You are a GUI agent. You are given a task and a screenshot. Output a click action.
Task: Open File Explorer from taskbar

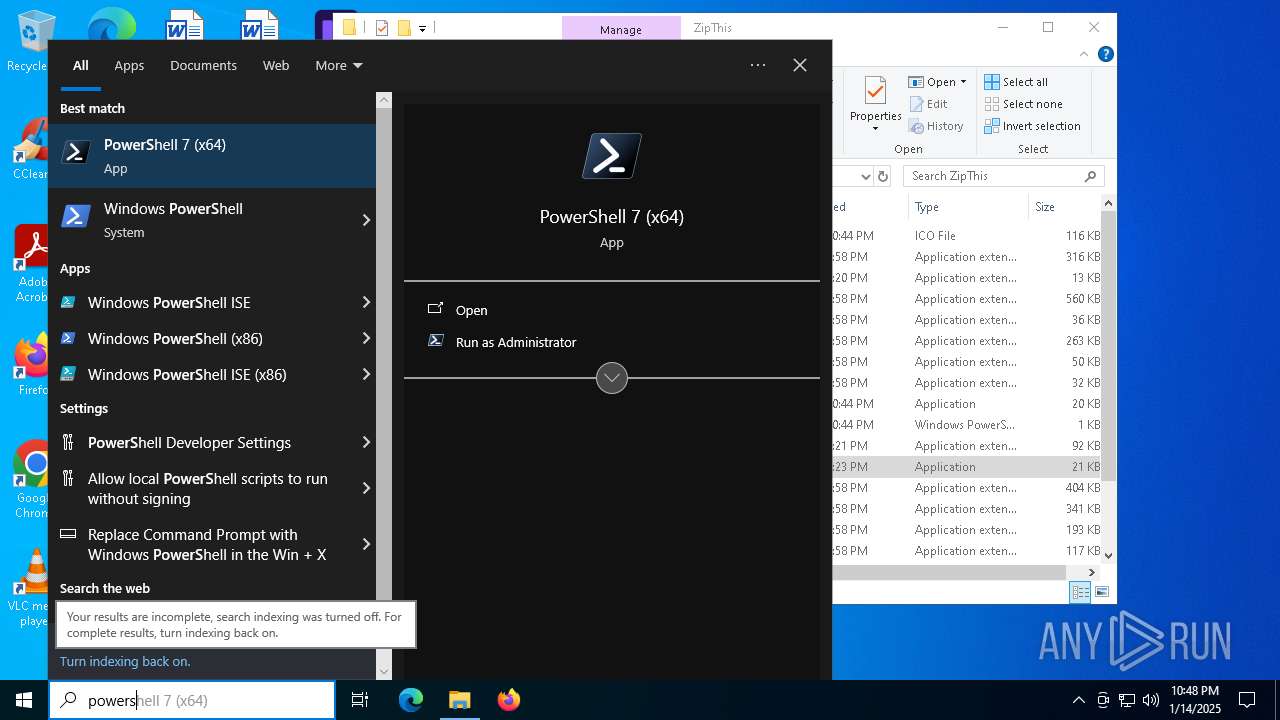[x=459, y=700]
